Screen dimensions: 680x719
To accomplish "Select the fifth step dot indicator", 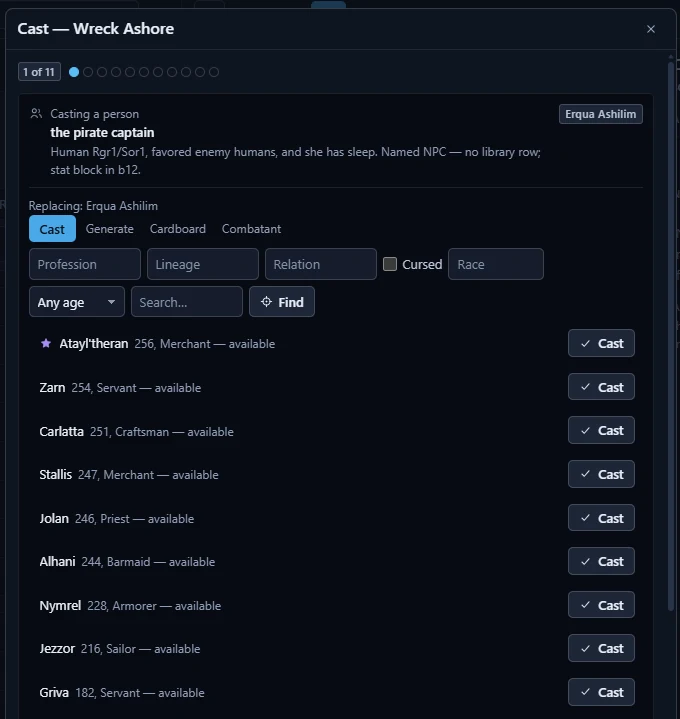I will (x=130, y=72).
